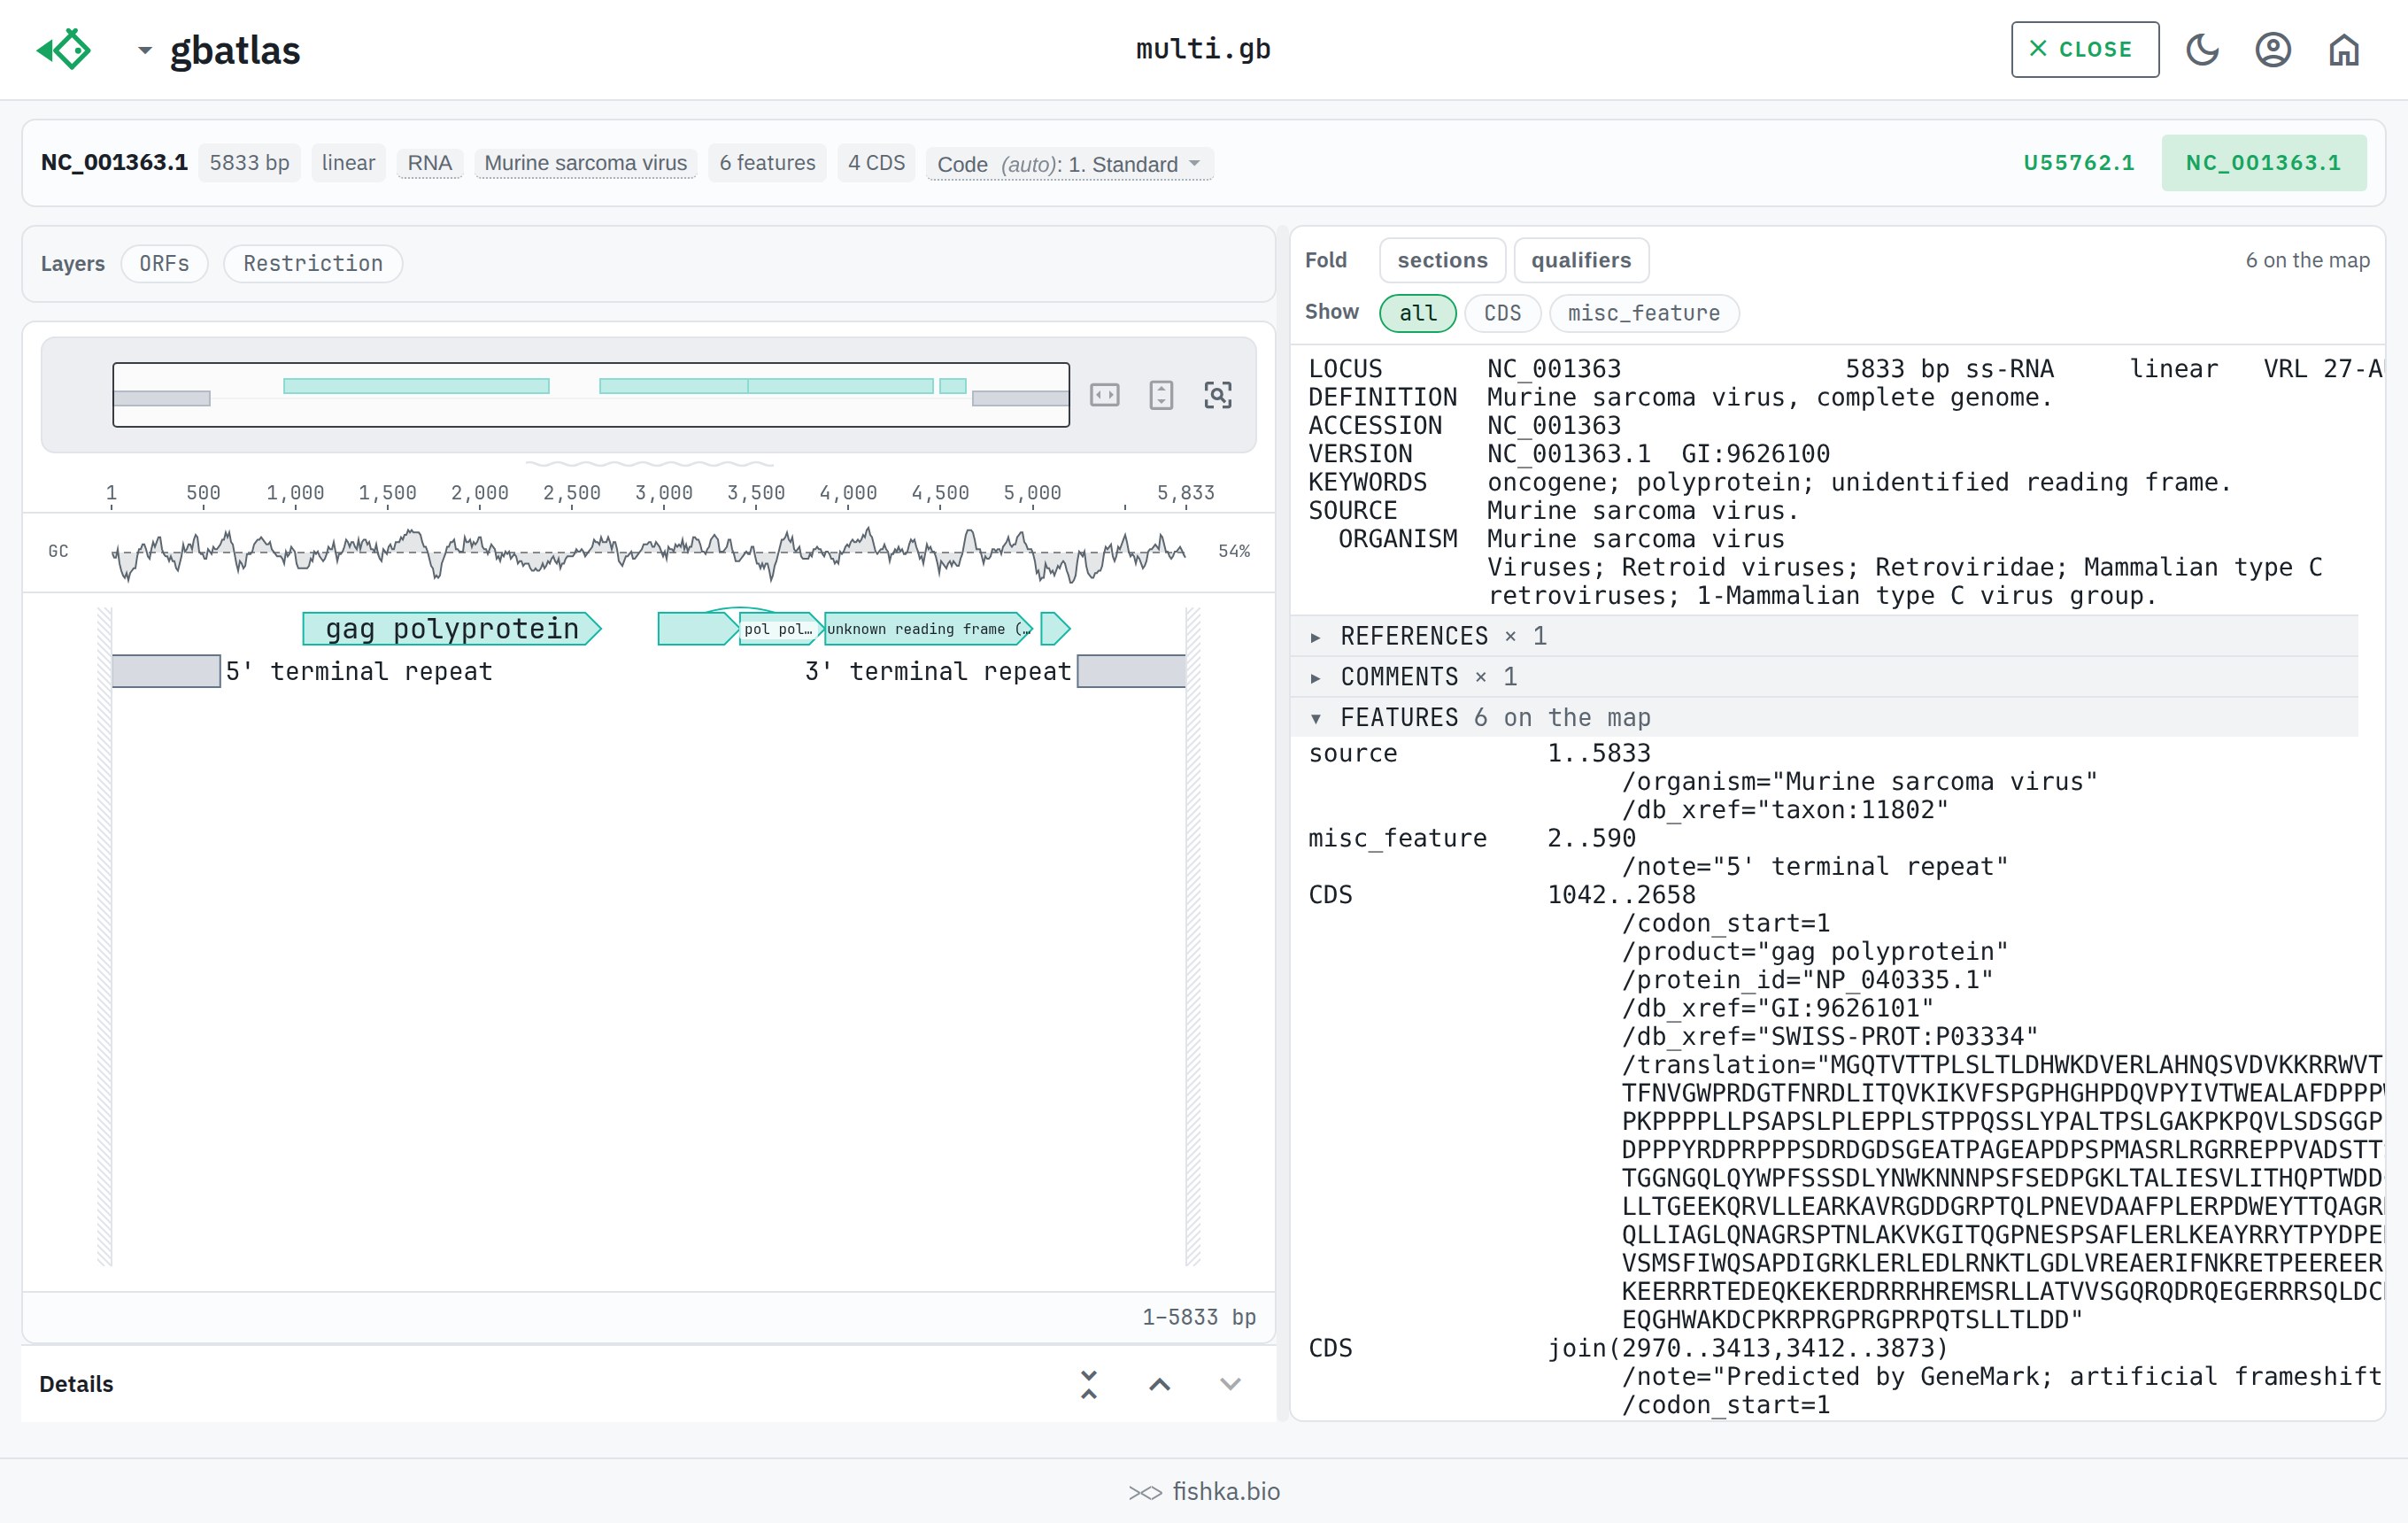Open the genetic Code Standard dropdown
Screen dimensions: 2408x1523
pyautogui.click(x=1069, y=163)
